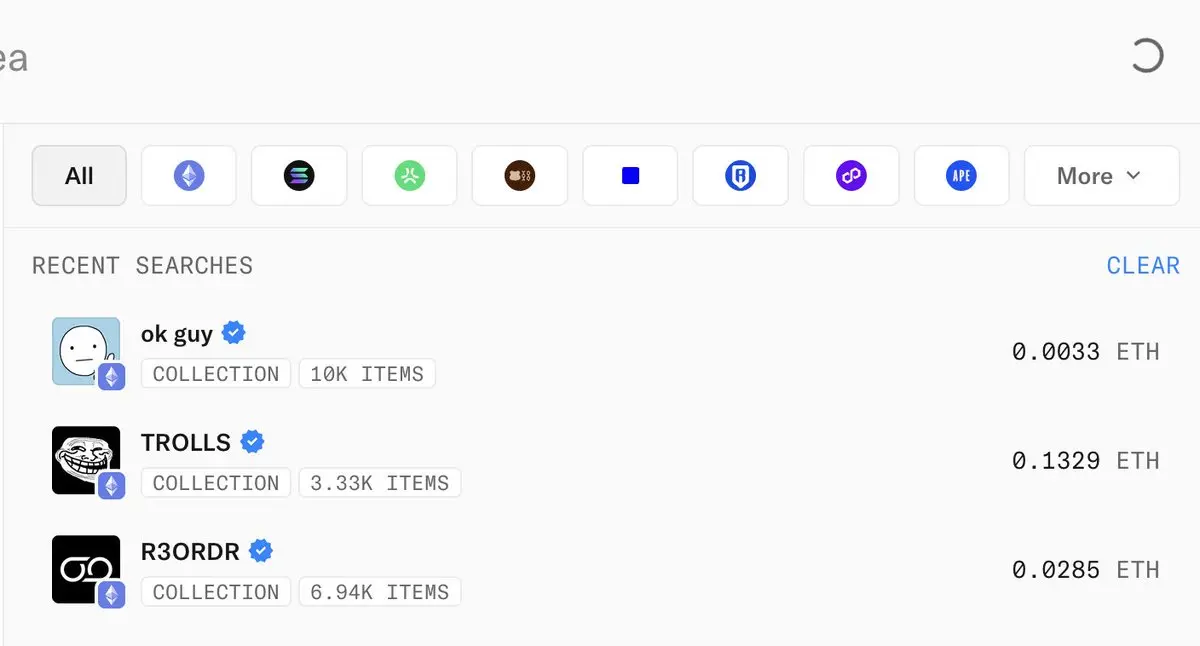Filter by Solana chain icon
Viewport: 1200px width, 646px height.
tap(299, 176)
